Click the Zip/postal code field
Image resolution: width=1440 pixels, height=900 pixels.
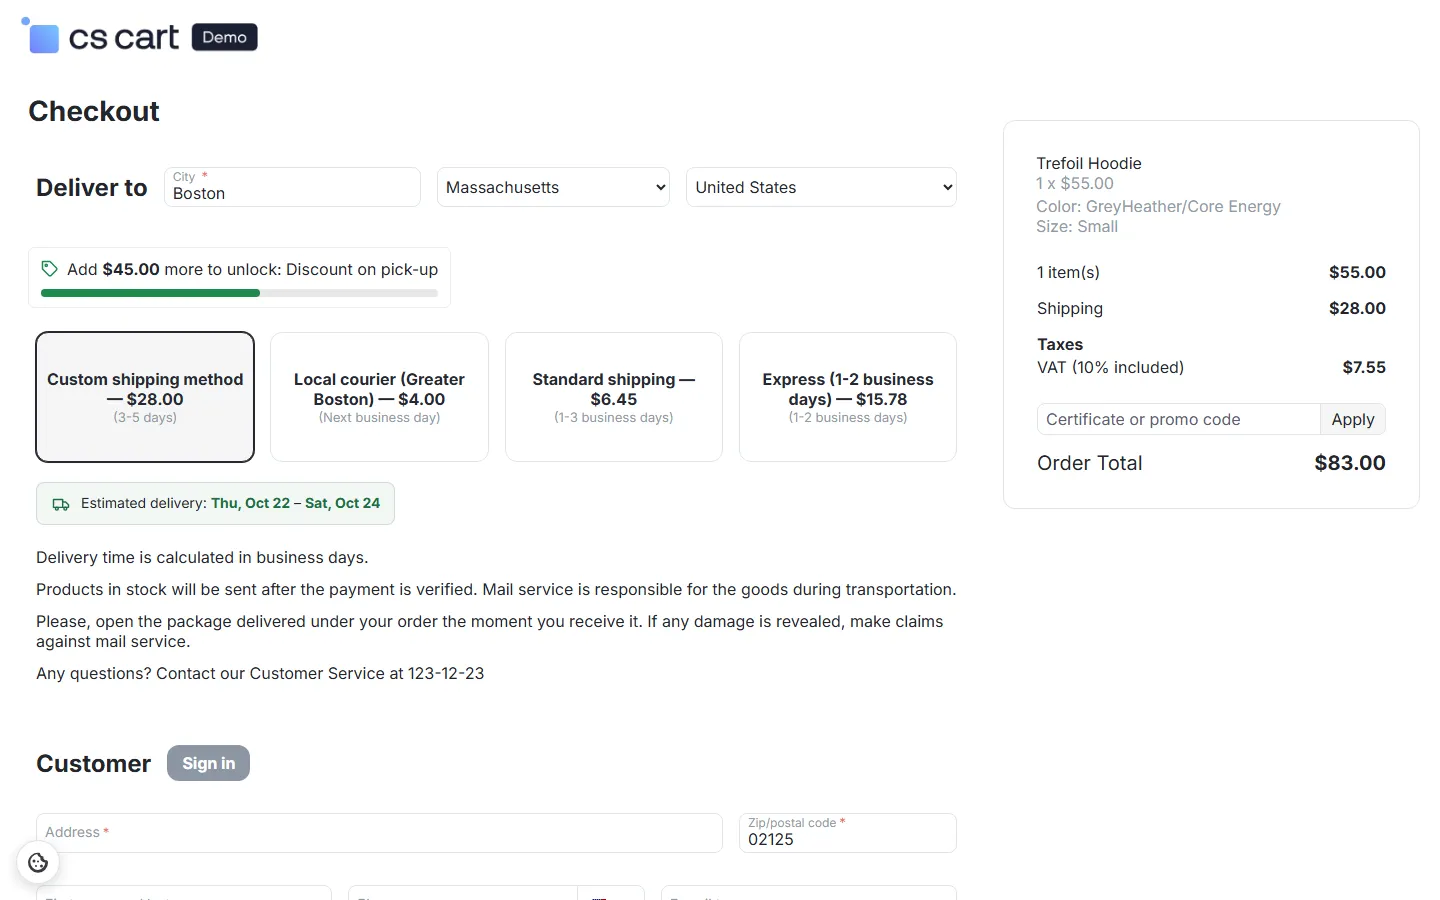[x=848, y=833]
